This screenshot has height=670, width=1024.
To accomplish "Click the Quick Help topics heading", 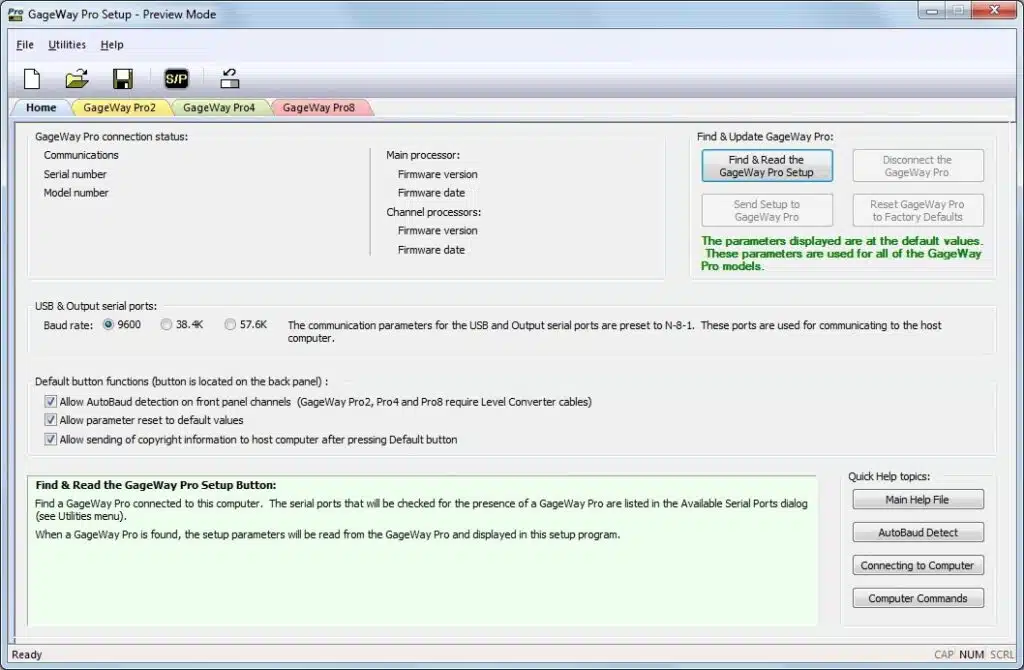I will 889,476.
